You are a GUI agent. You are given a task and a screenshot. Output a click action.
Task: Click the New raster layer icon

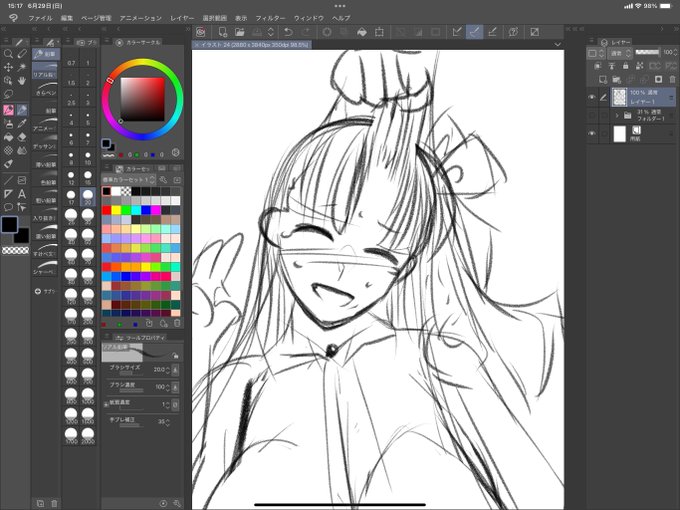603,79
